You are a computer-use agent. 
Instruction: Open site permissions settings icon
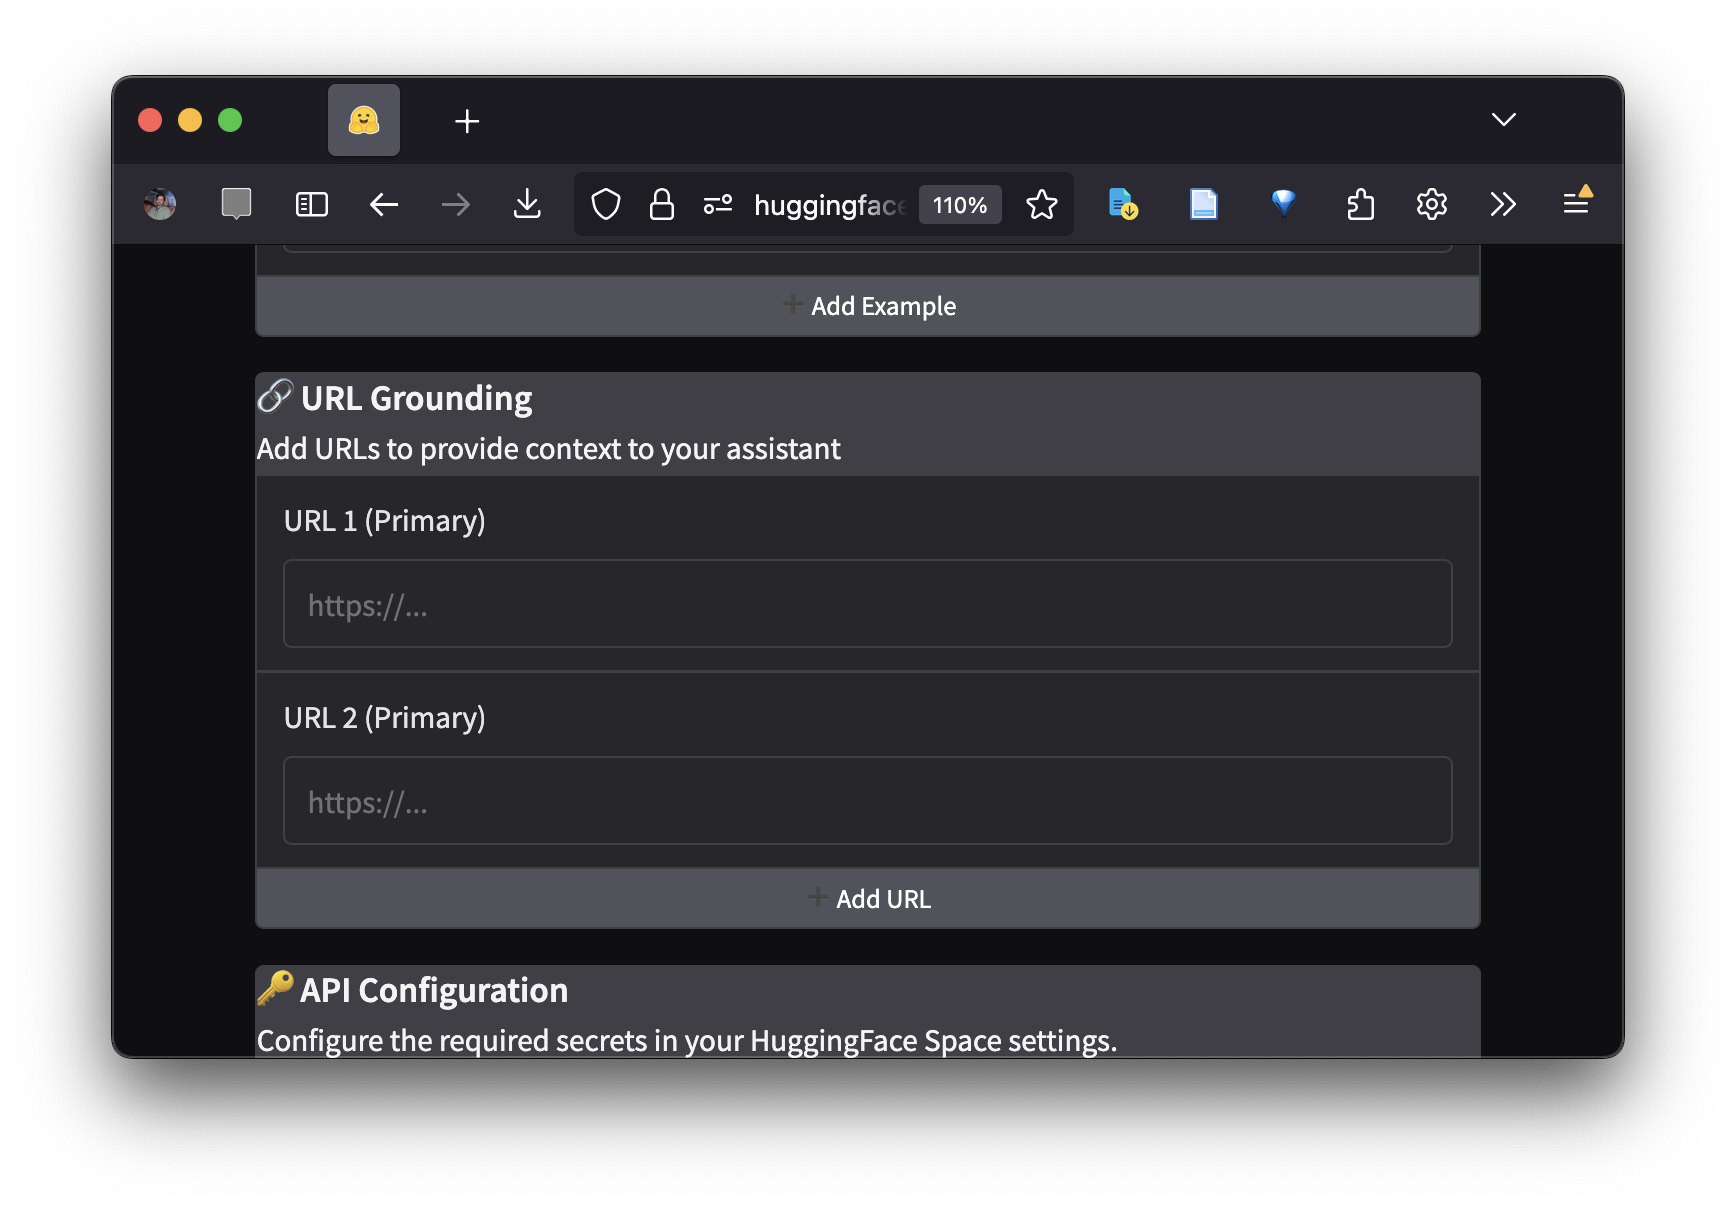pos(718,205)
